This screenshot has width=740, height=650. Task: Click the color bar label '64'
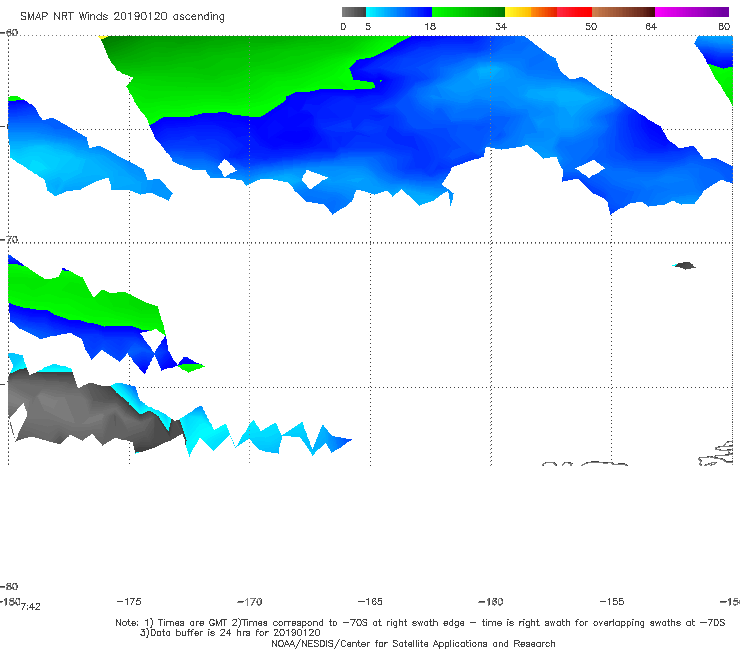click(651, 26)
